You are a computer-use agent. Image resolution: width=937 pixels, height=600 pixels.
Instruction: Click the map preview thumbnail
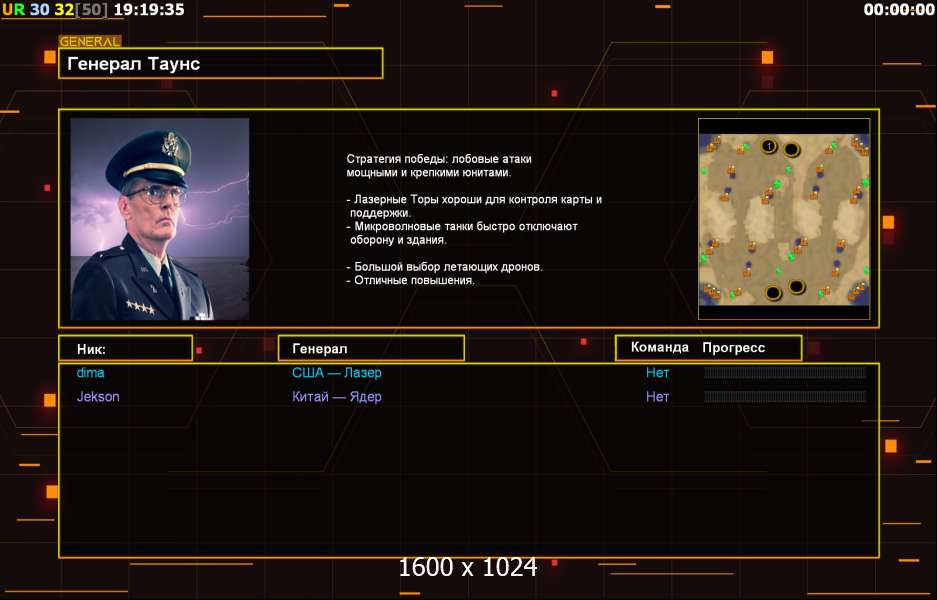[x=784, y=219]
